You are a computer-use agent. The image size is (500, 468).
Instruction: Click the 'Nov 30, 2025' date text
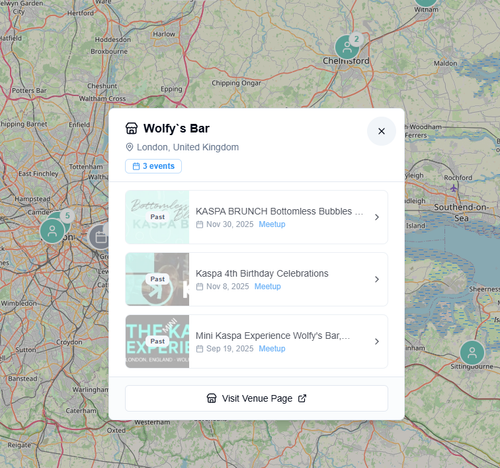230,224
